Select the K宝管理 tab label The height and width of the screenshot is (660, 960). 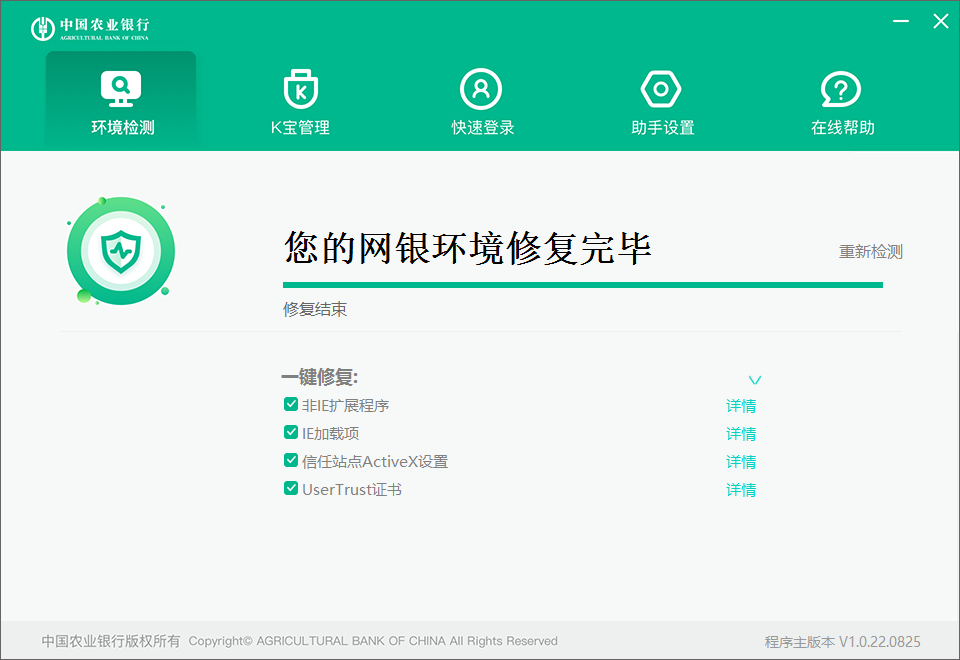(x=300, y=128)
